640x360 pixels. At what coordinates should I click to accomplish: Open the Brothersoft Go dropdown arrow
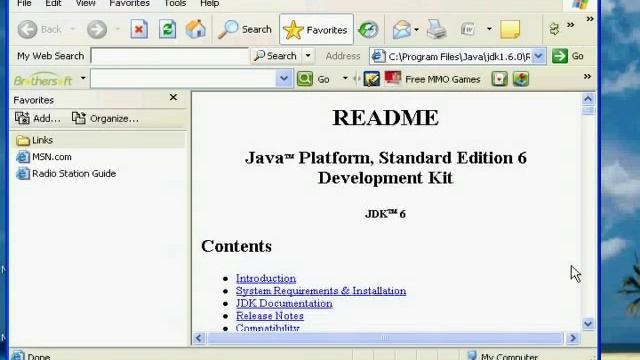(x=345, y=78)
